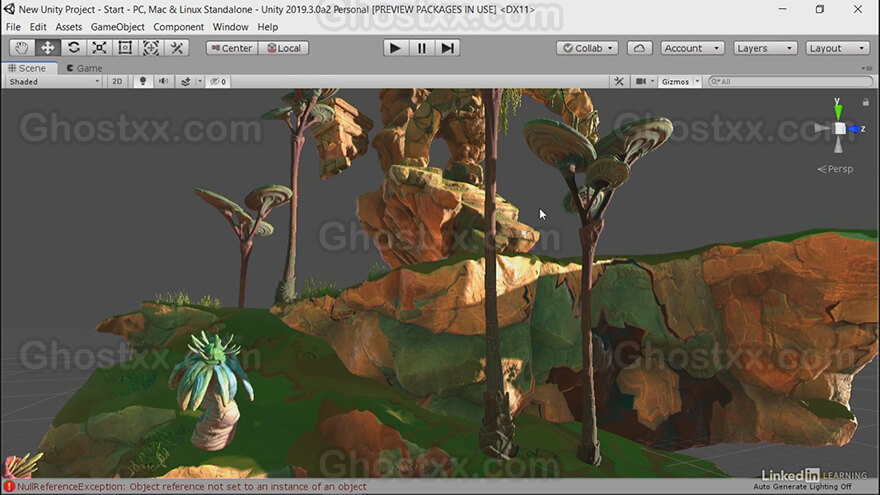Viewport: 880px width, 495px height.
Task: Close the Unity editor window
Action: [858, 9]
